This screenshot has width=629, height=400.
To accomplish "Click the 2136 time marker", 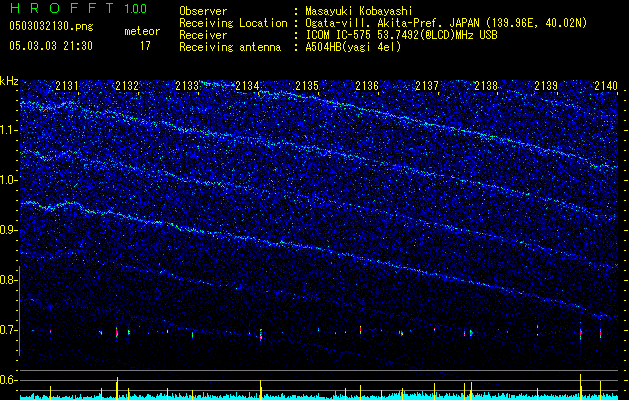I will 367,85.
